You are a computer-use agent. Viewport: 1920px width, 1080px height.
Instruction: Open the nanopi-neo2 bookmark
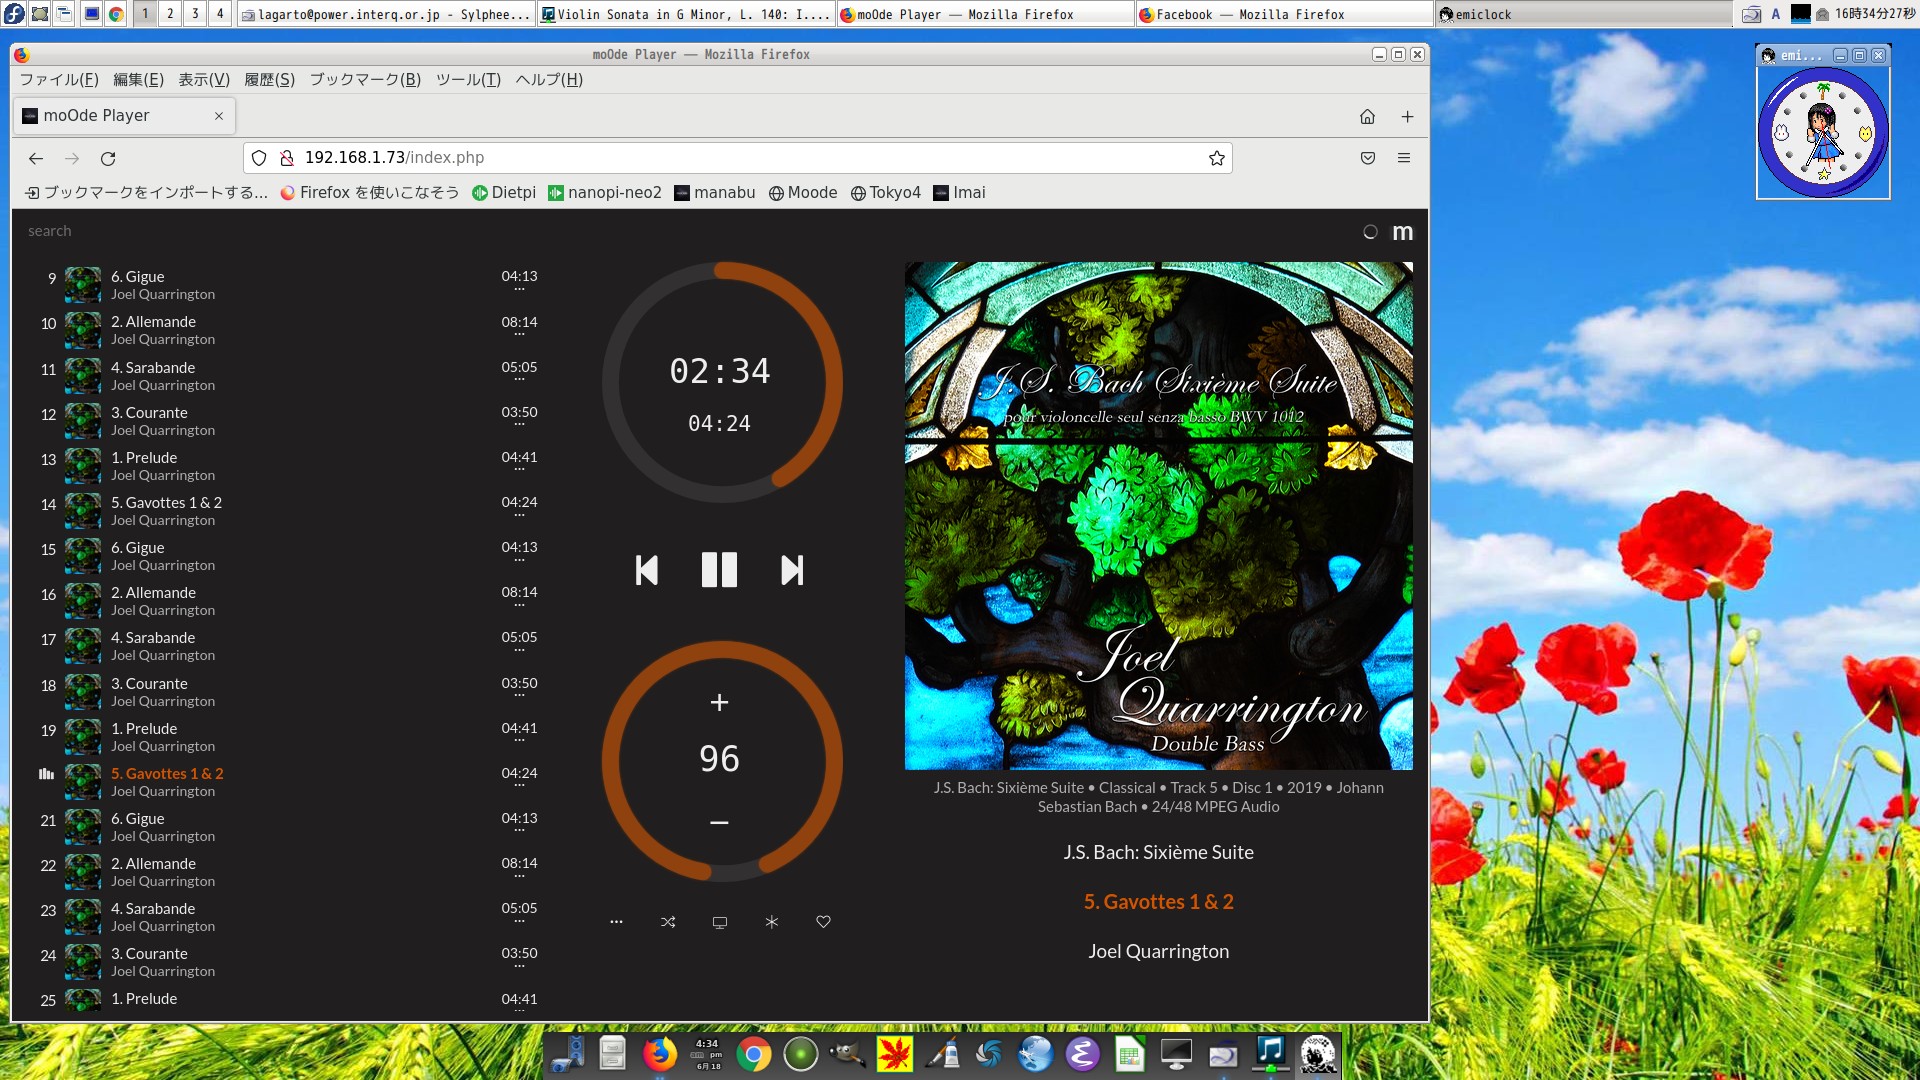604,193
